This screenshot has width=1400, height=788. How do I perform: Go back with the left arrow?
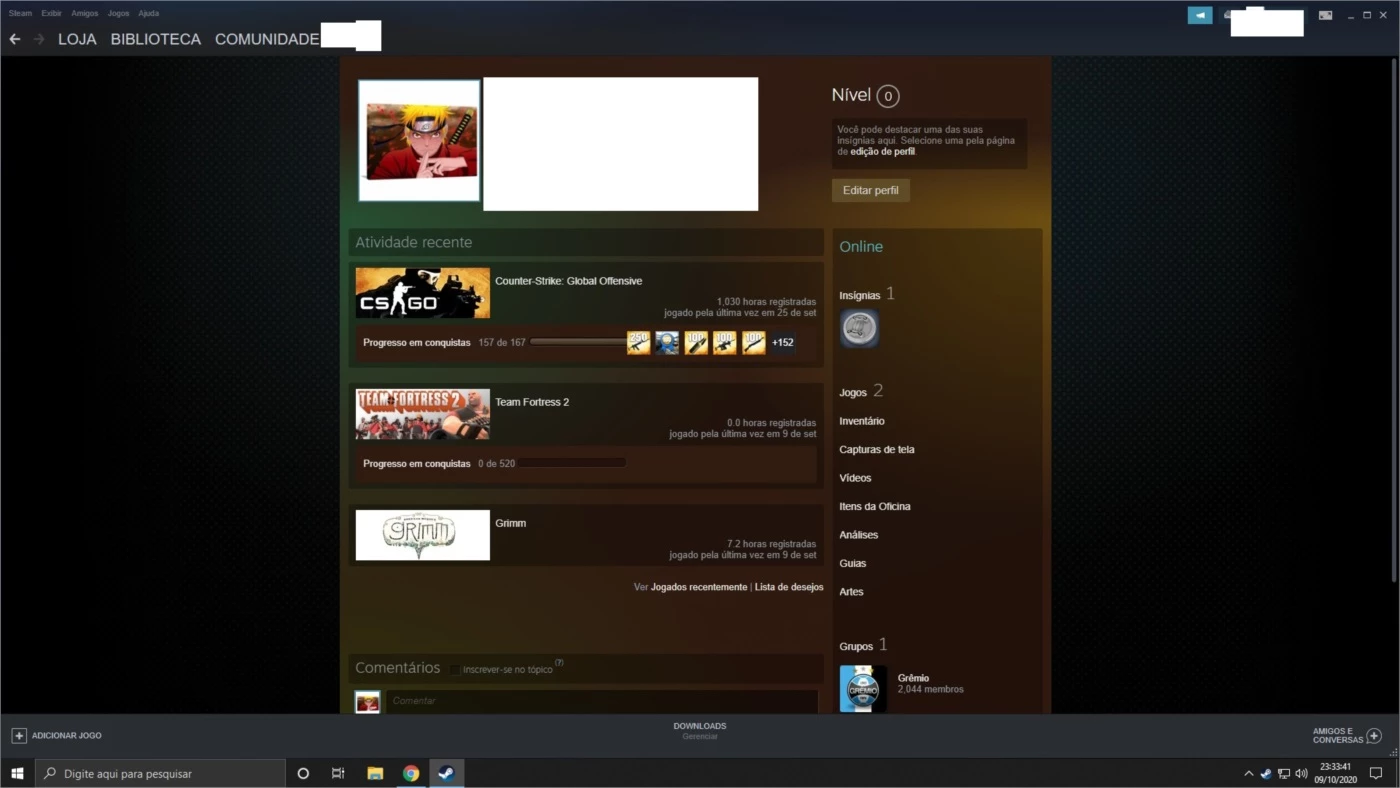[x=15, y=39]
